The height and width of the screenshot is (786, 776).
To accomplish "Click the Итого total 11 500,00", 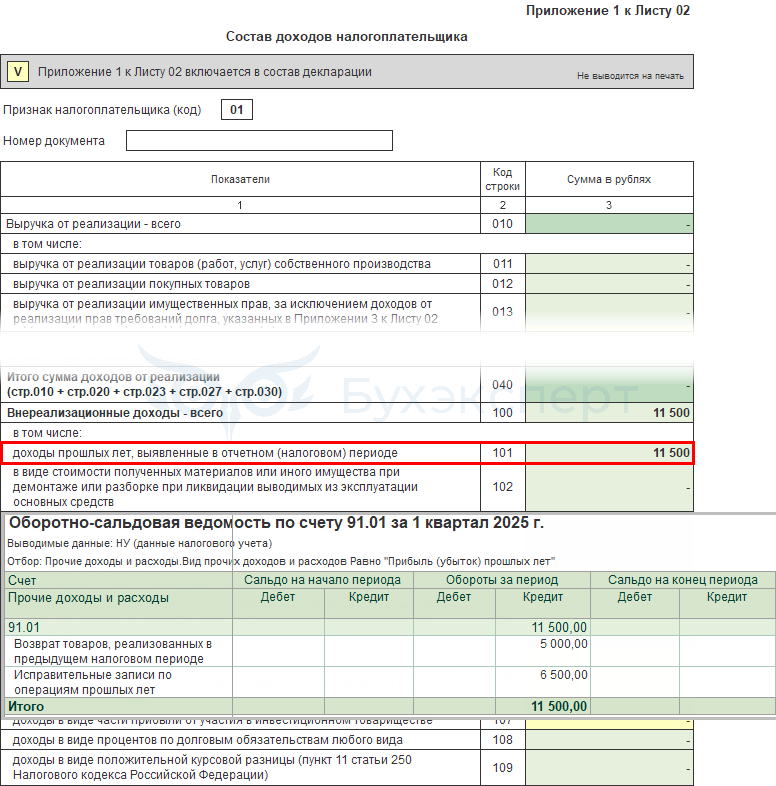I will [559, 706].
